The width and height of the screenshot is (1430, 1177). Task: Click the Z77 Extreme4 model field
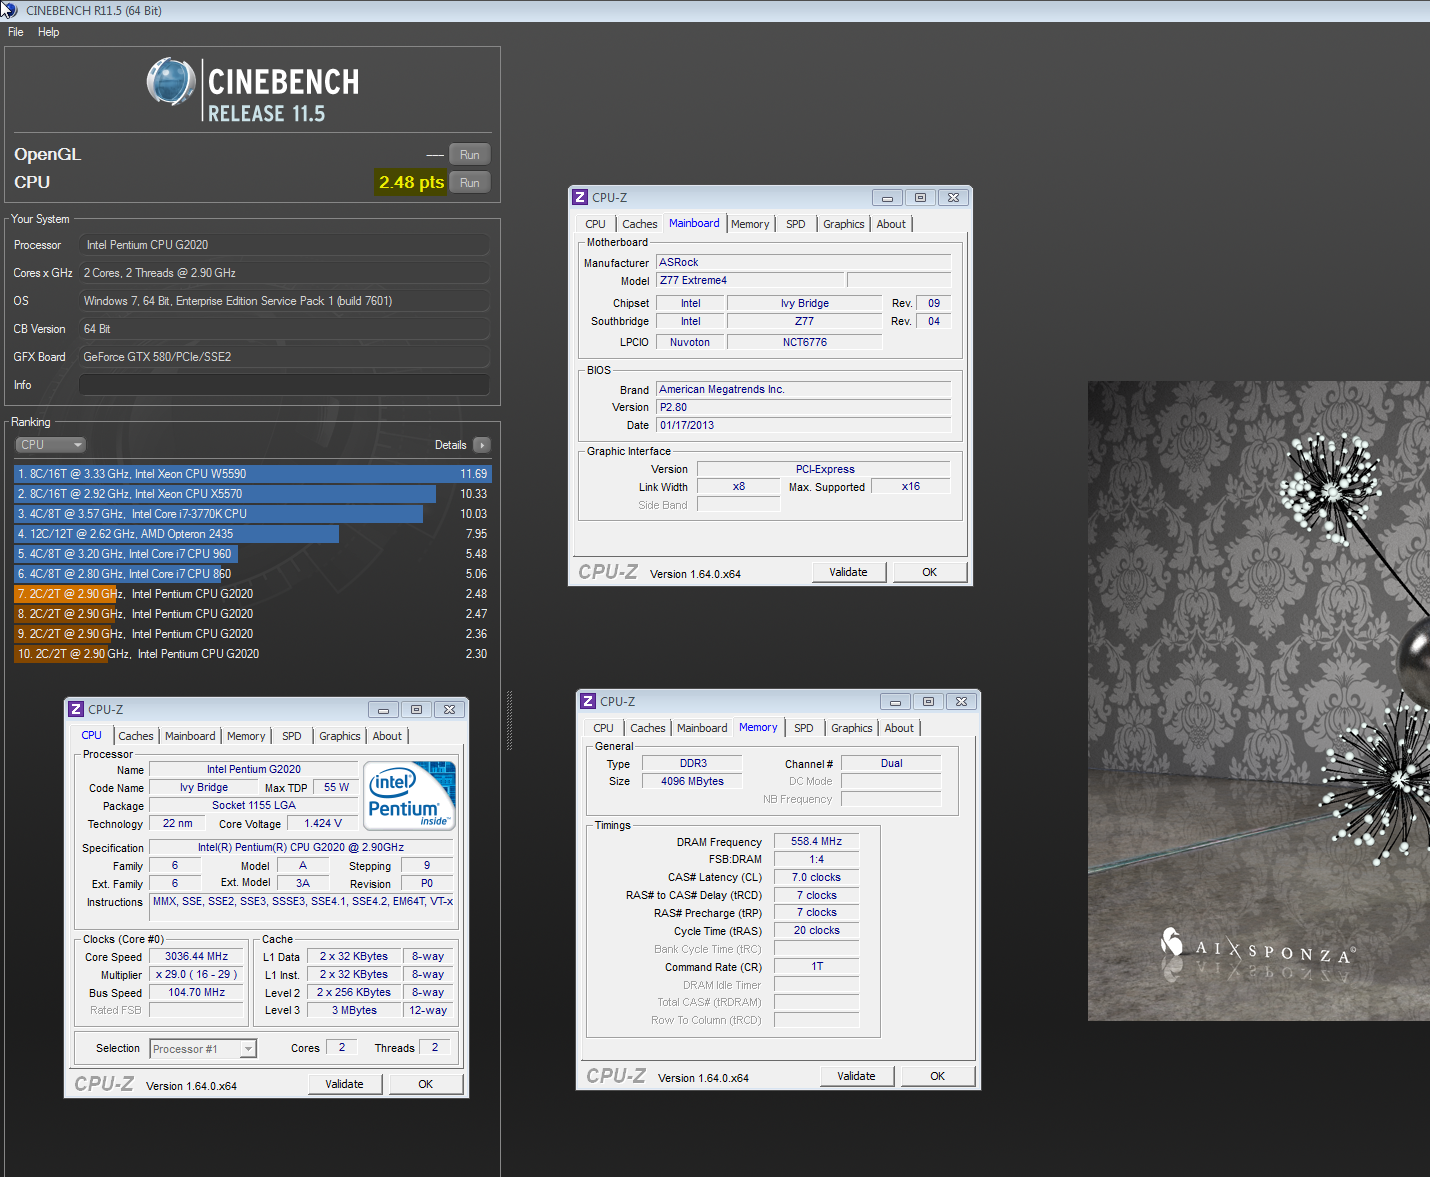click(750, 280)
